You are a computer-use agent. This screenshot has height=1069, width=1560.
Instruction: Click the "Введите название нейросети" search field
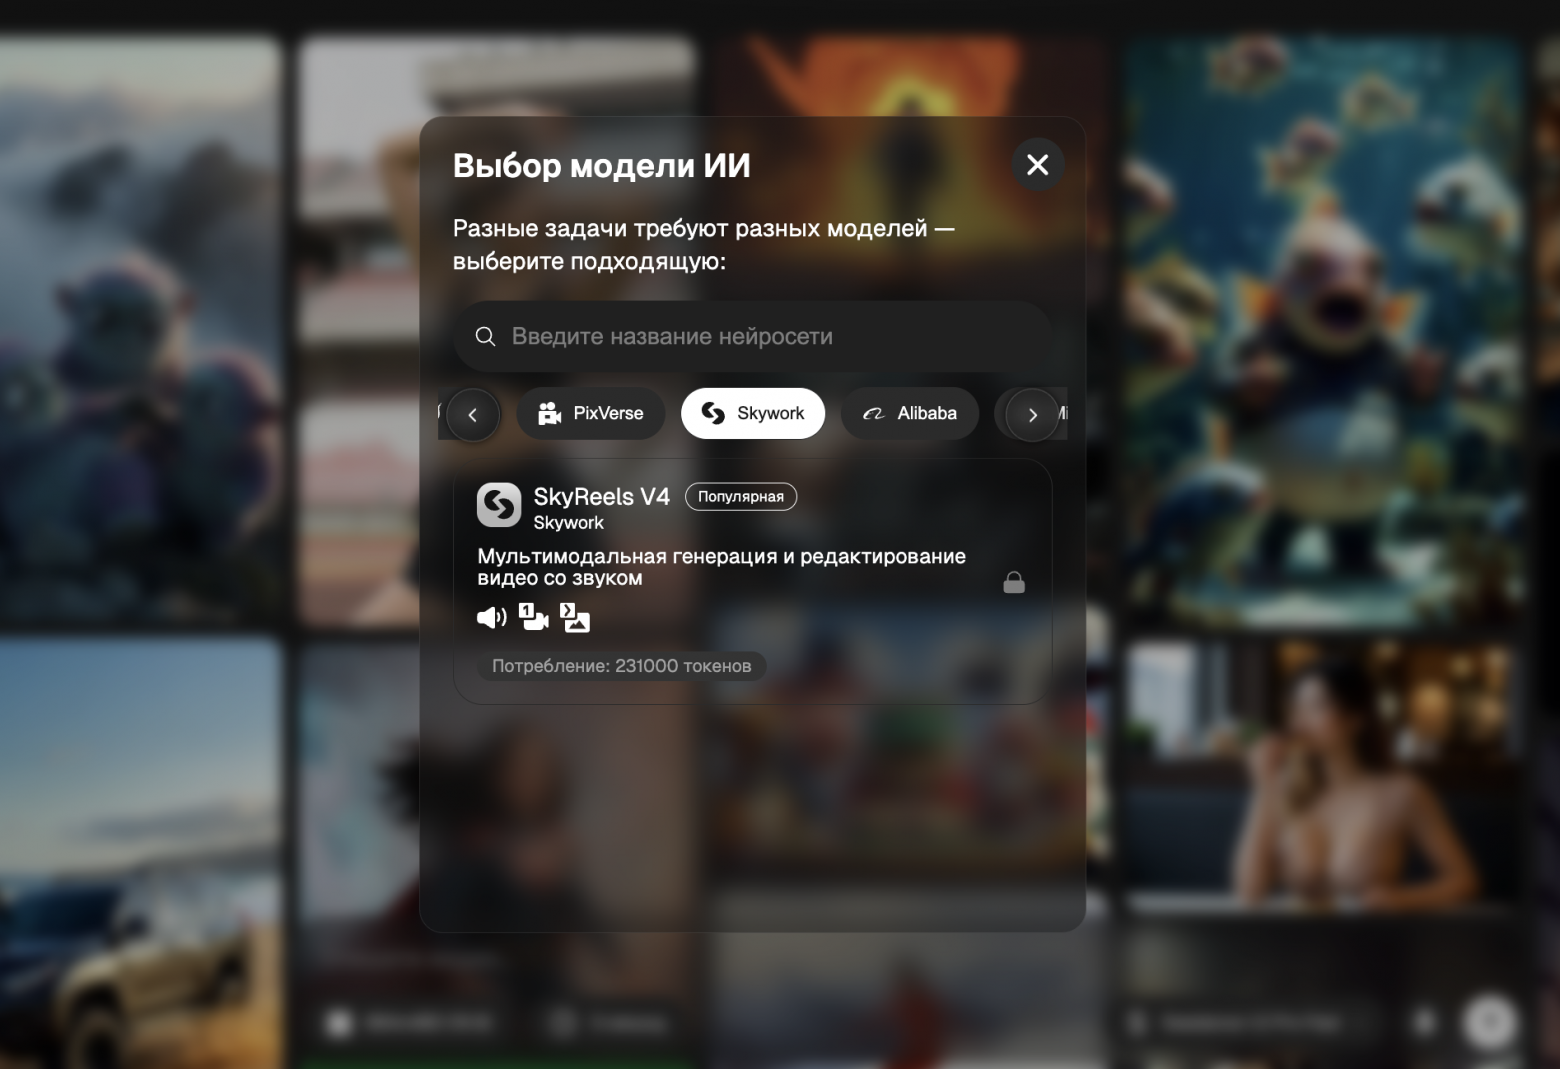(x=752, y=336)
